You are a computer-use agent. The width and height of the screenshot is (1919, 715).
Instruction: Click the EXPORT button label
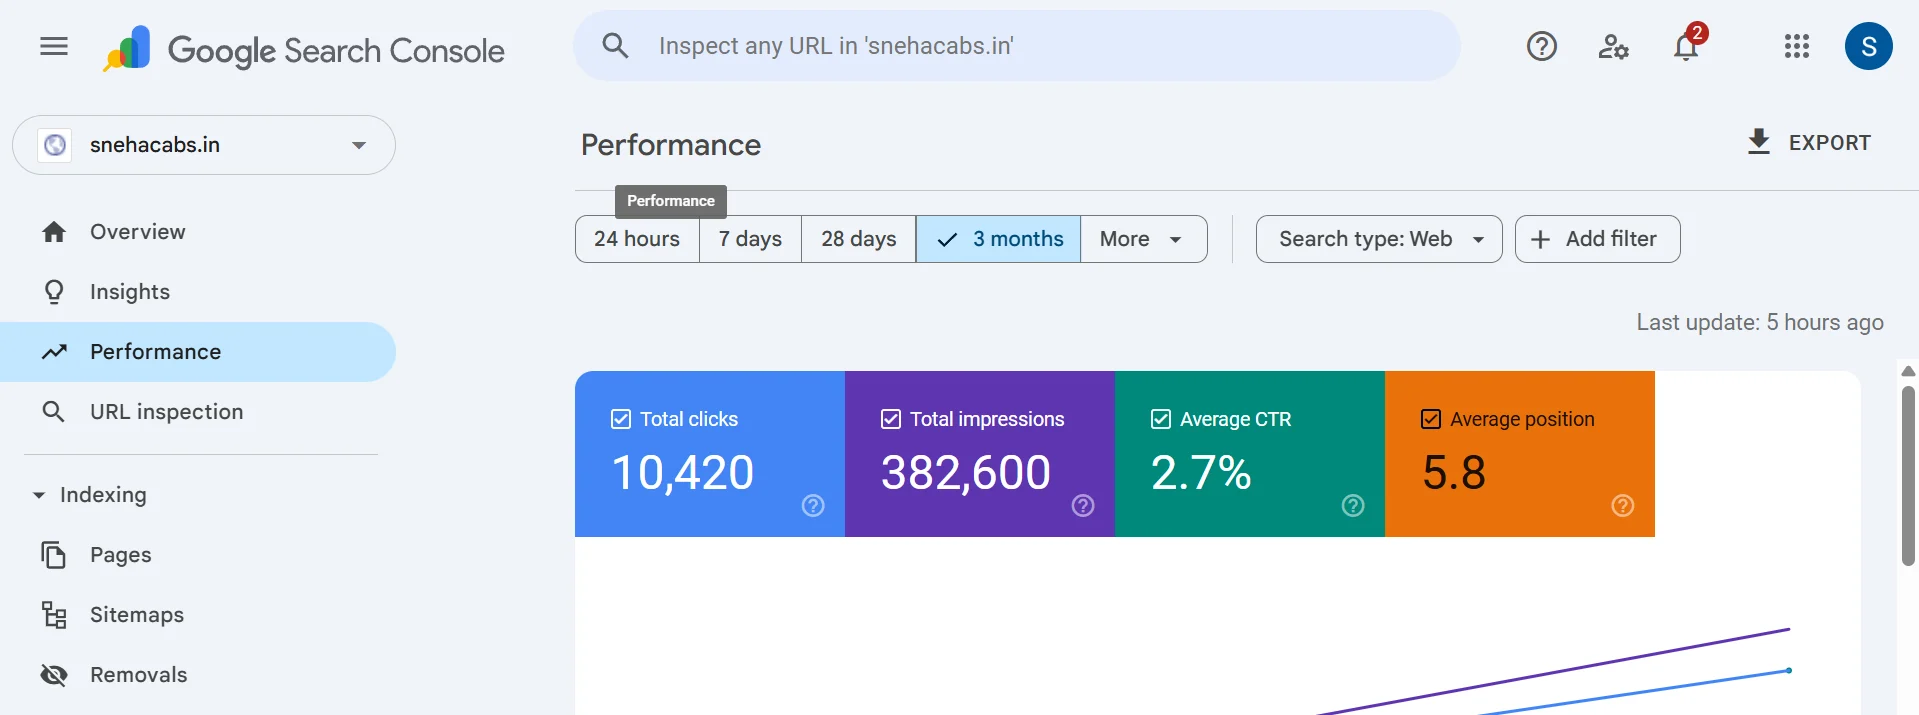point(1829,143)
